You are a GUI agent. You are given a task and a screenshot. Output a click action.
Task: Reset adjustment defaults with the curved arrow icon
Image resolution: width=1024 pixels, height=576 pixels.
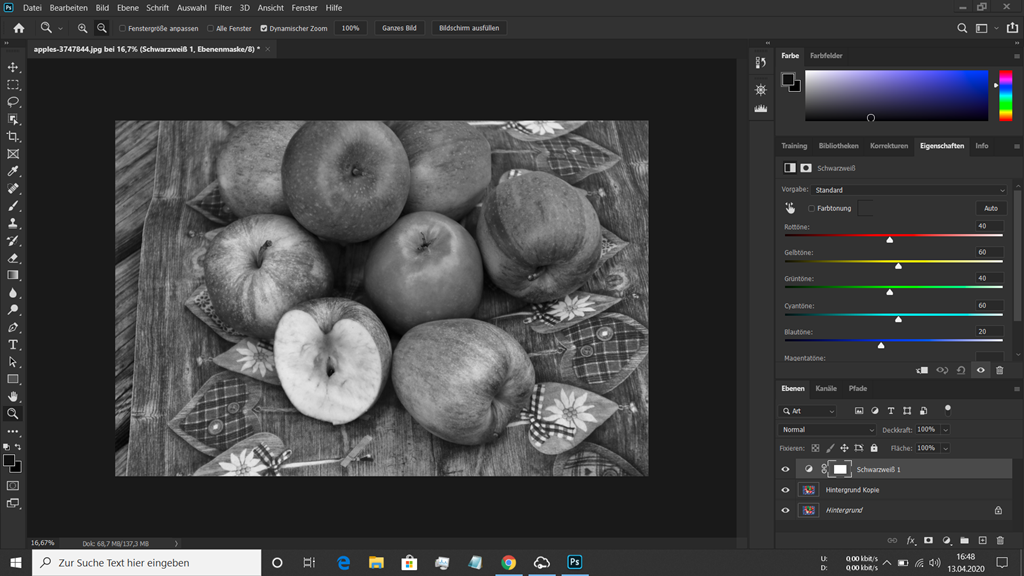tap(961, 370)
